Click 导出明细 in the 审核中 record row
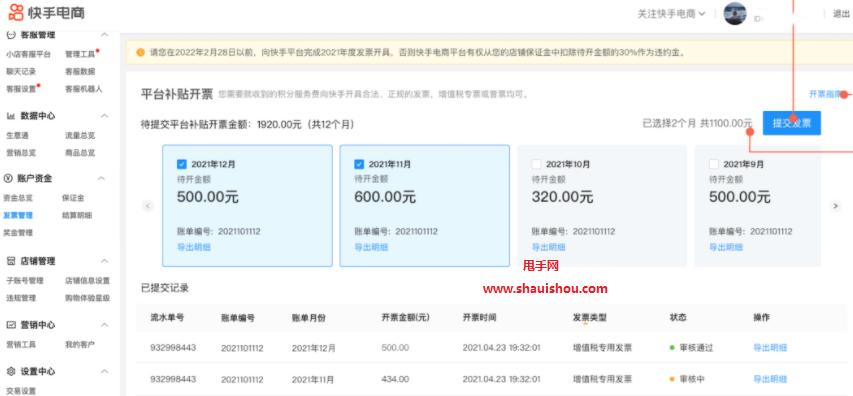The height and width of the screenshot is (396, 853). (770, 379)
